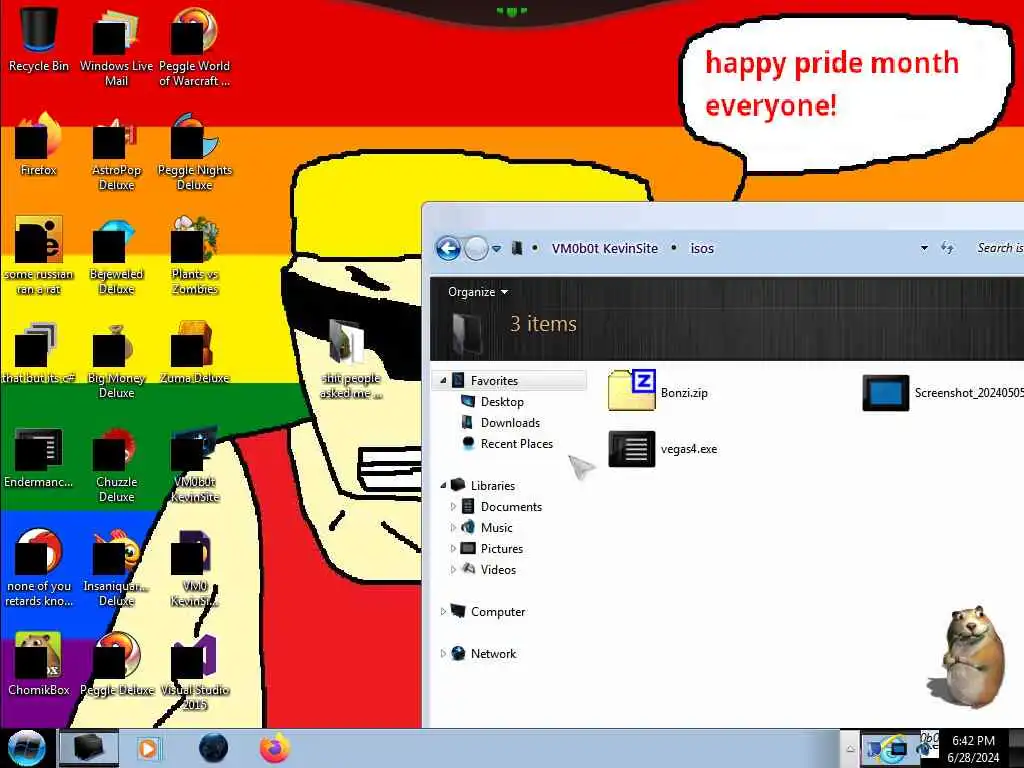Select vegas4.exe file in Explorer
Viewport: 1024px width, 768px height.
coord(662,449)
